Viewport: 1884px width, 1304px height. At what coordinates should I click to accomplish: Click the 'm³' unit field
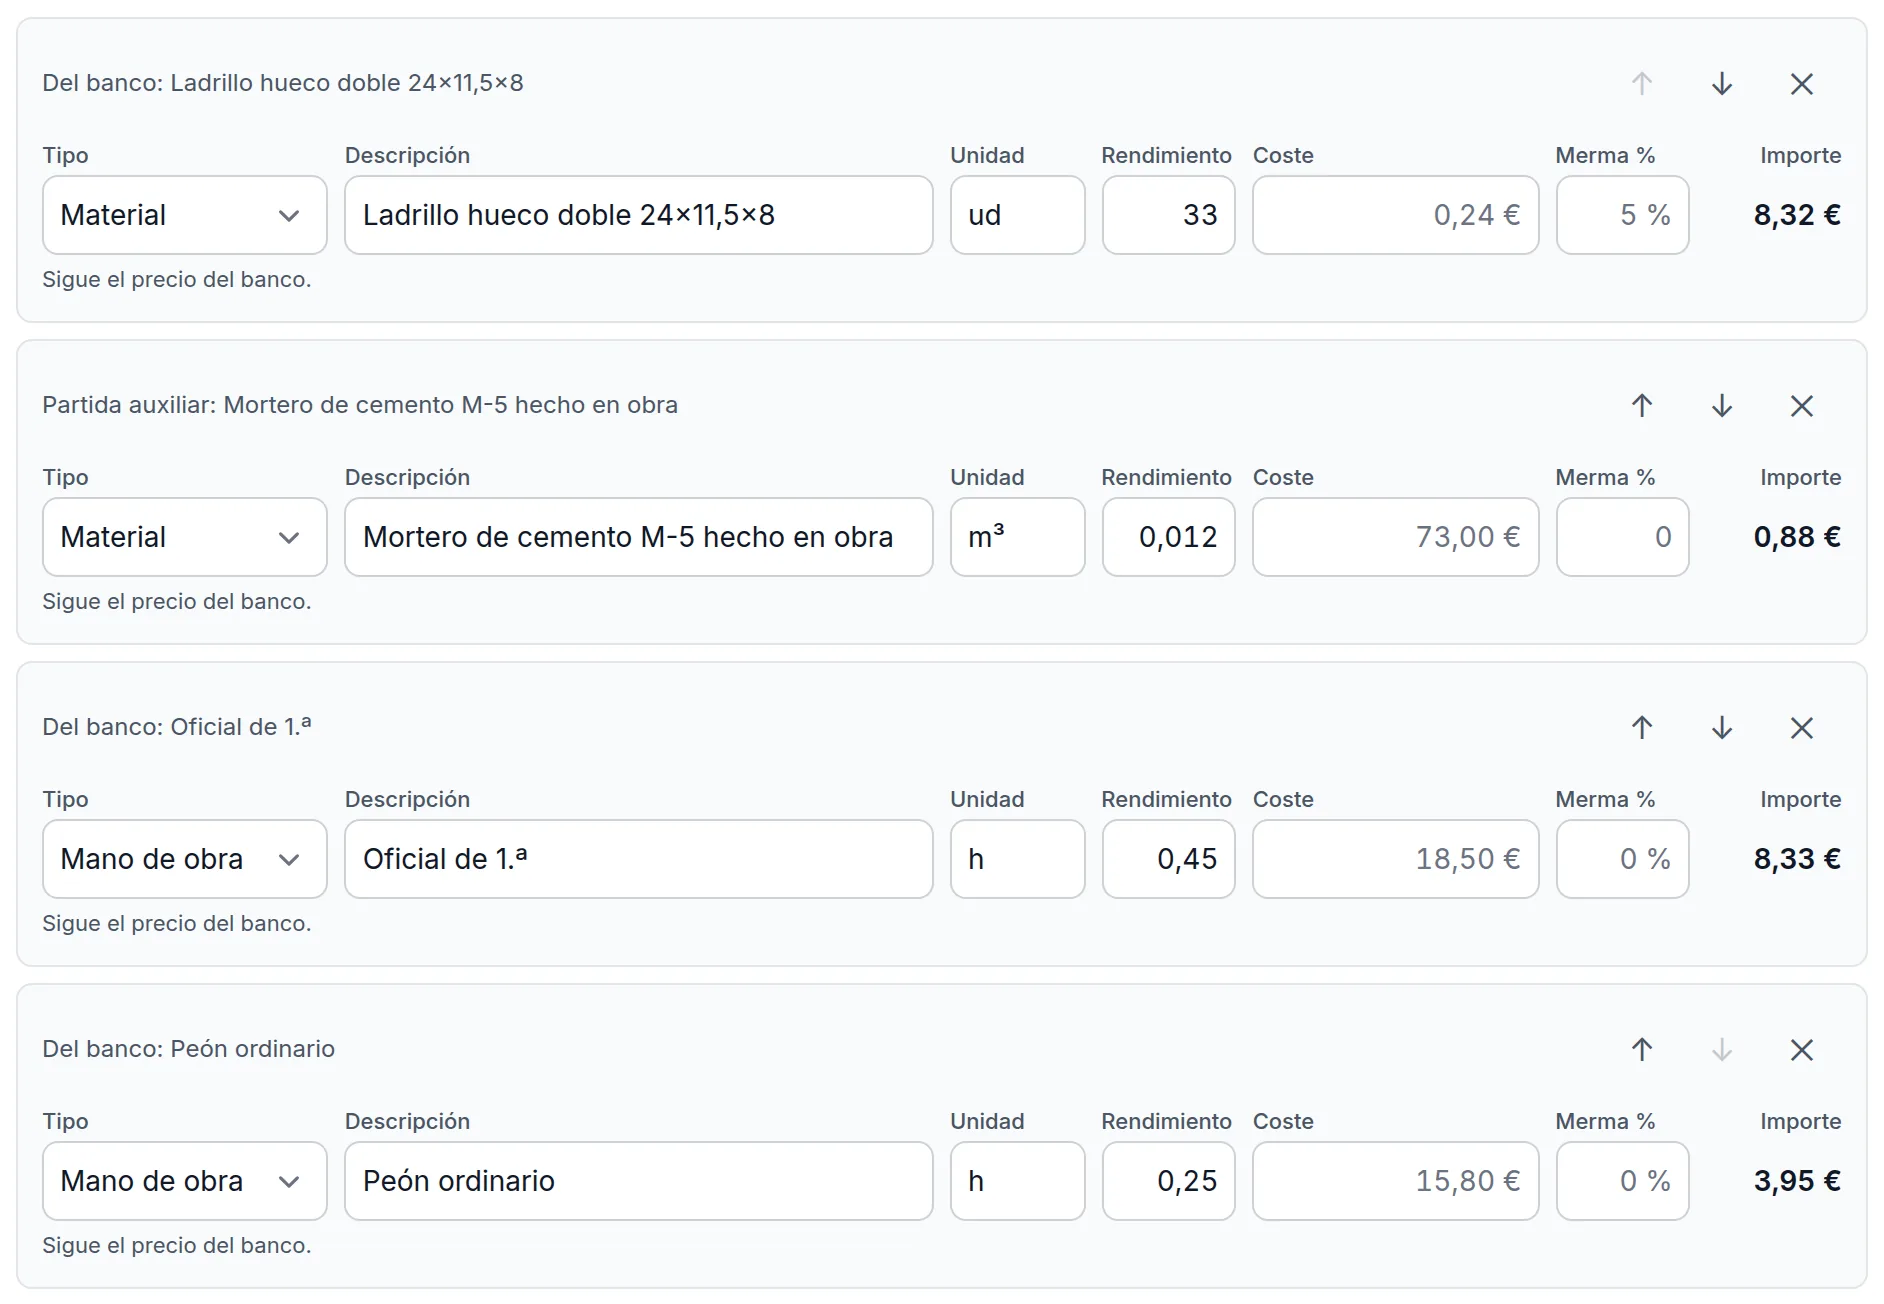tap(1017, 537)
